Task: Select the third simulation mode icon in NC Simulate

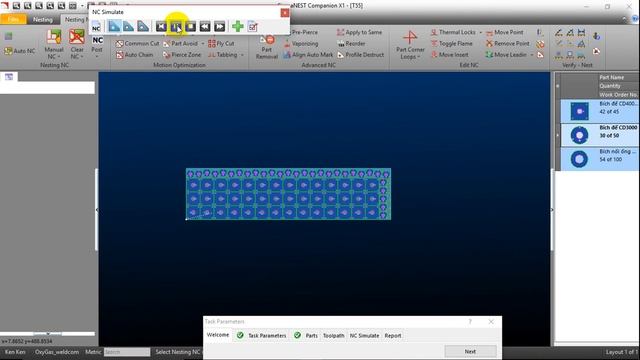Action: 143,27
